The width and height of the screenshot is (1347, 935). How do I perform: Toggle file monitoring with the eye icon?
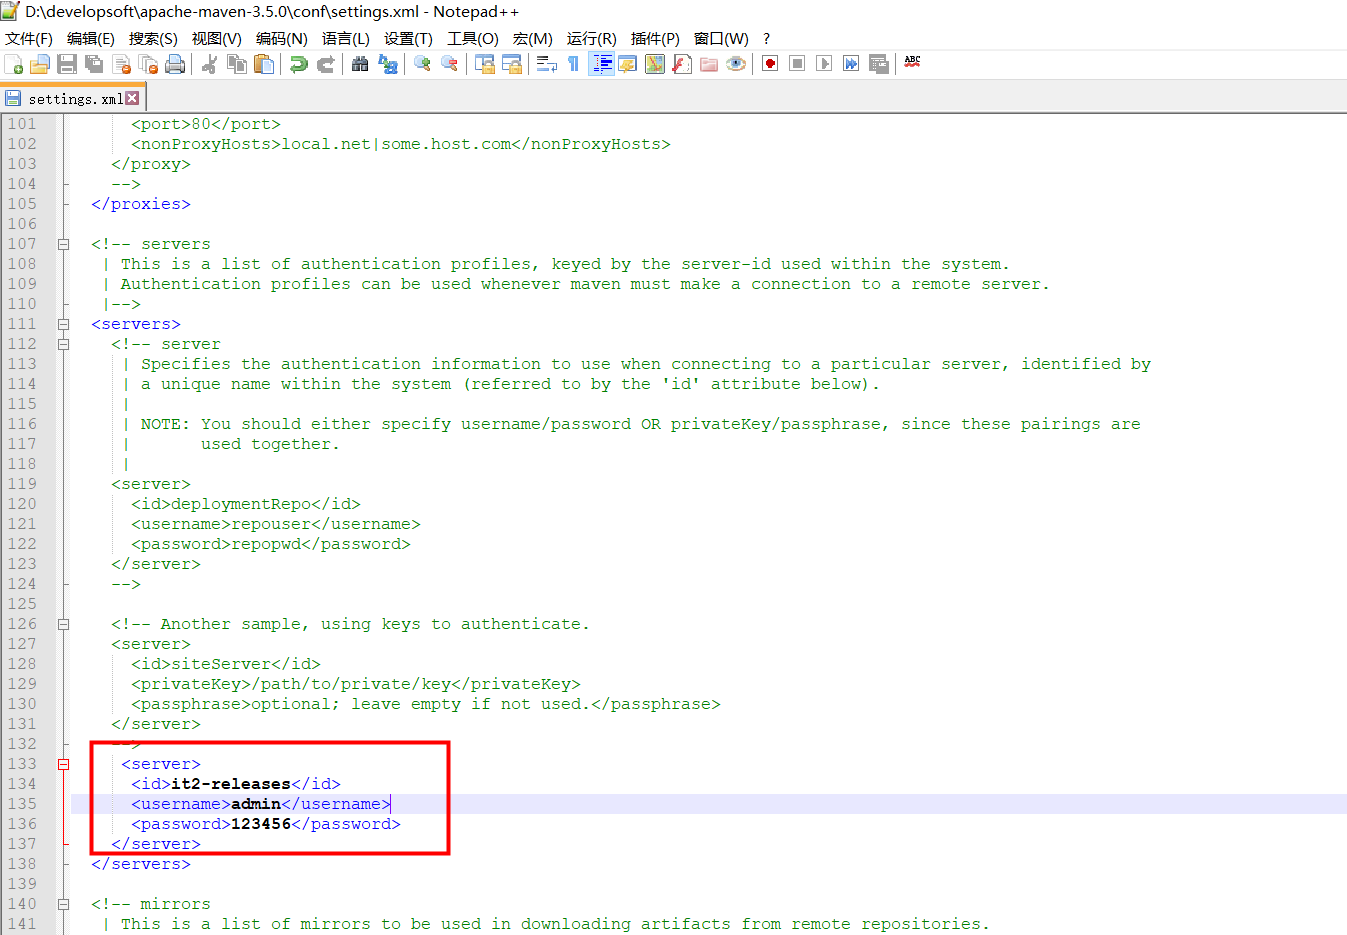coord(736,64)
